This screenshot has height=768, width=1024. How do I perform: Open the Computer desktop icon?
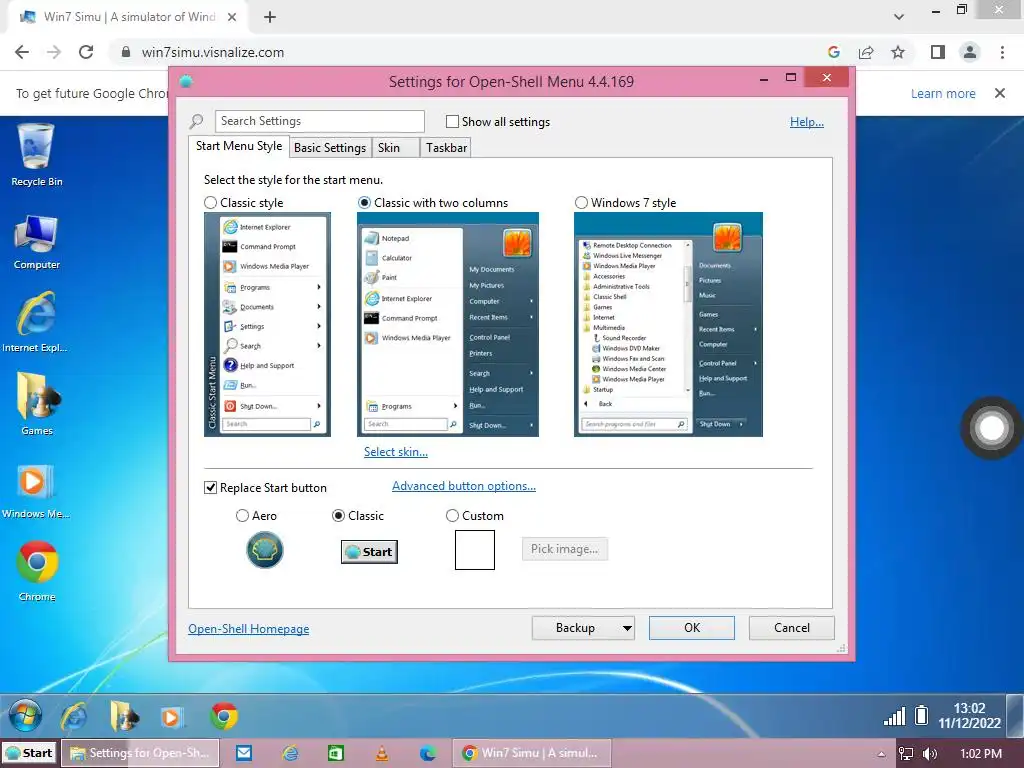tap(37, 242)
